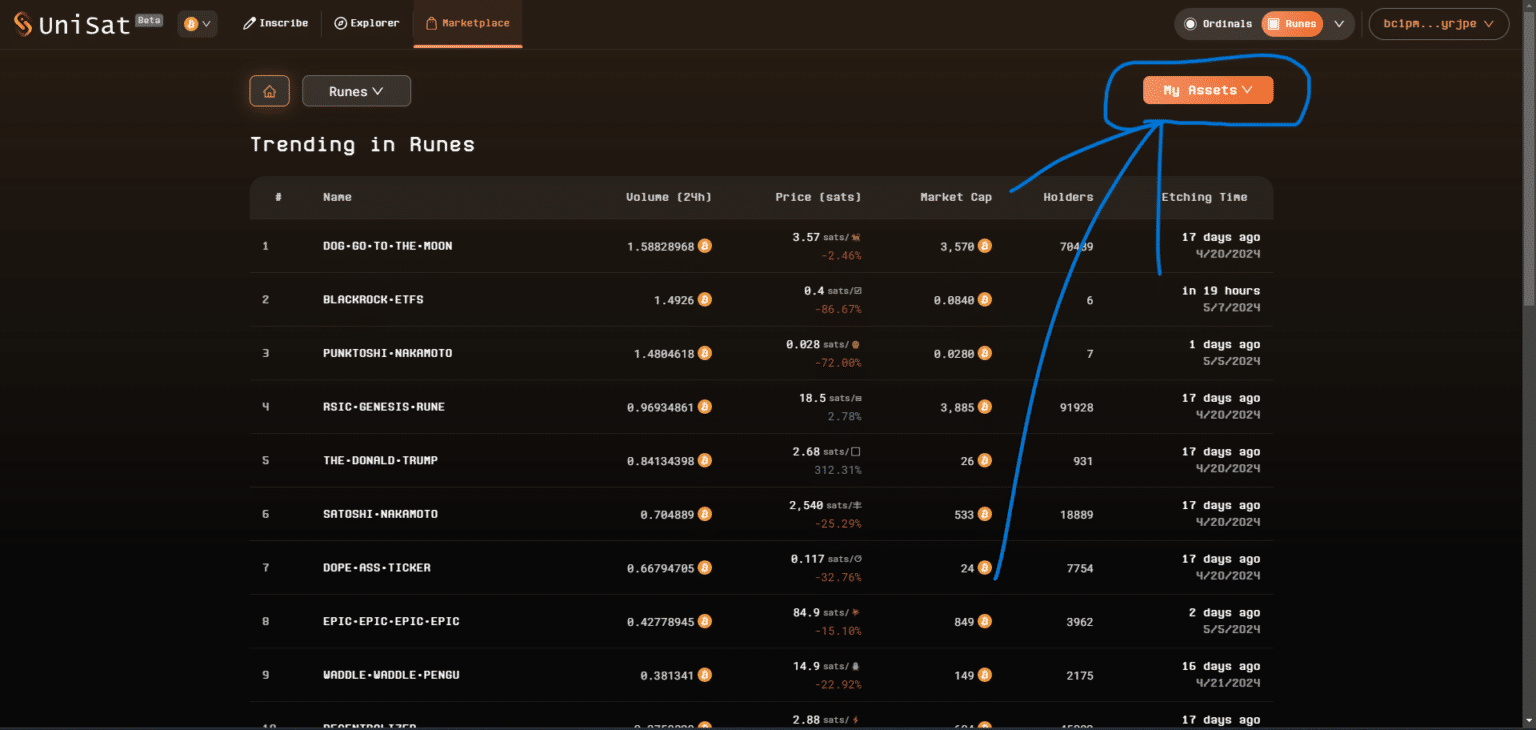Toggle the Ordinals radio circle
Viewport: 1536px width, 730px height.
1189,23
